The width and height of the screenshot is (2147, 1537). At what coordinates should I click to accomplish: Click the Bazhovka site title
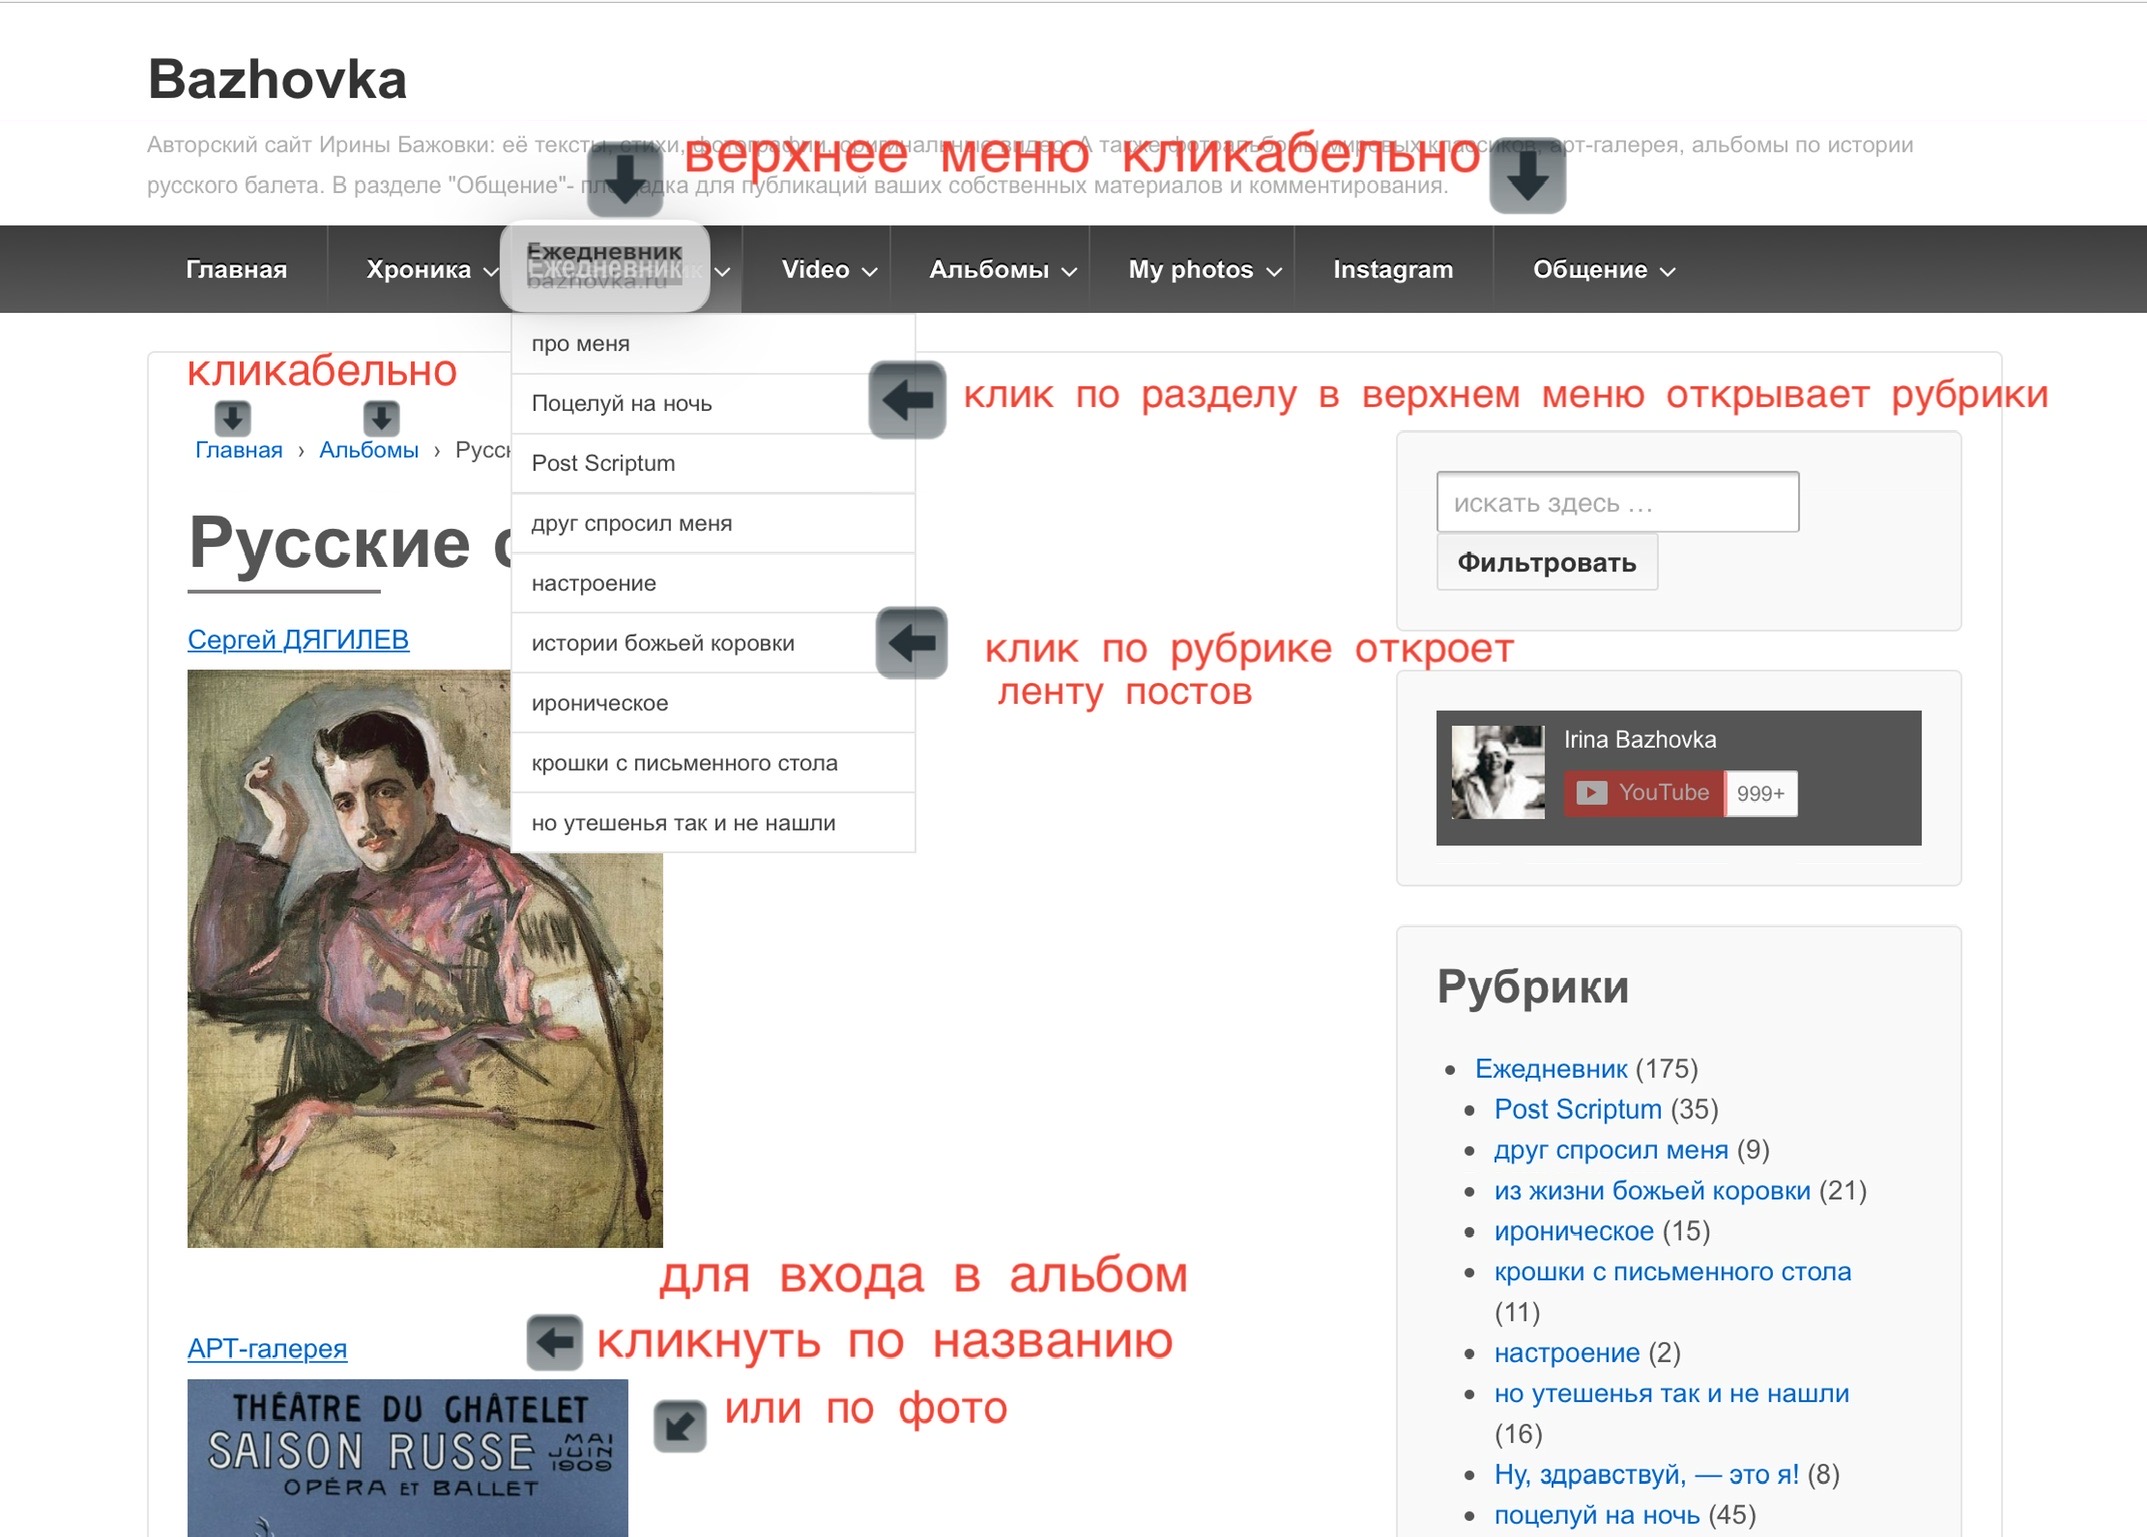277,79
